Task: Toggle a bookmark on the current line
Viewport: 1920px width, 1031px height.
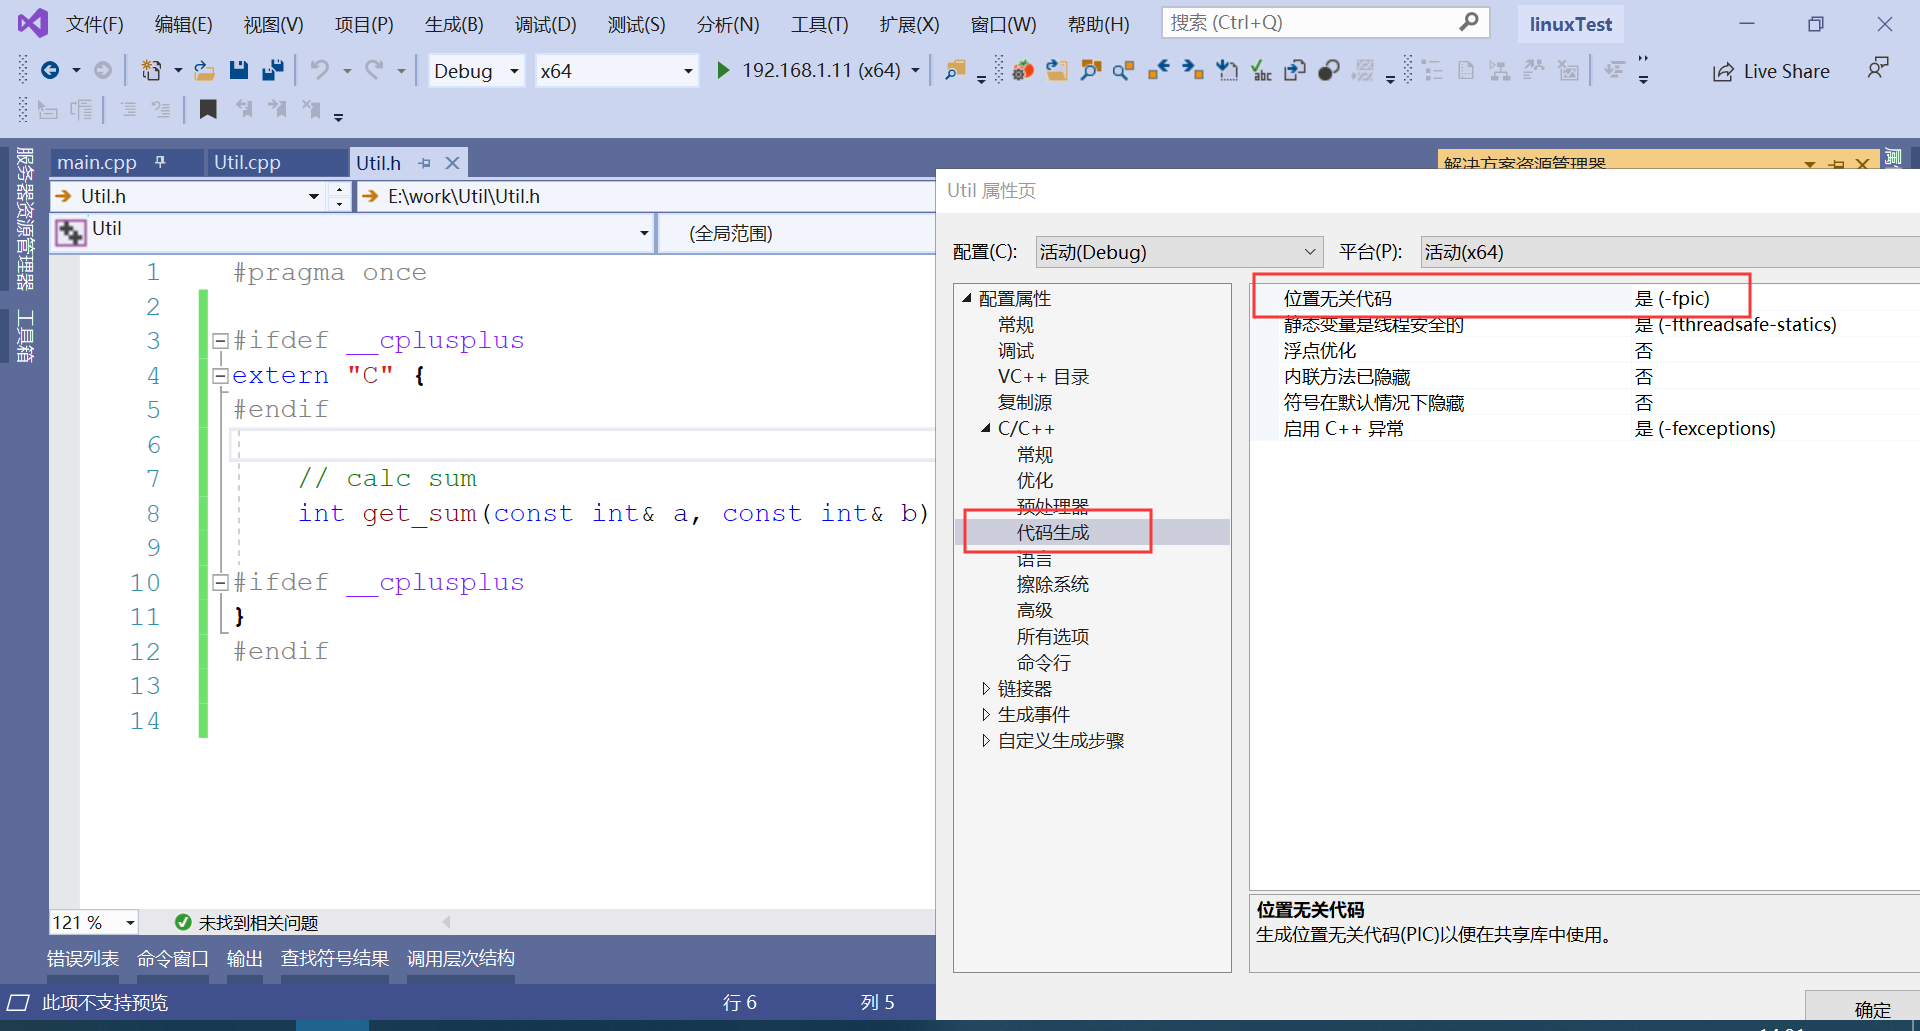Action: pyautogui.click(x=208, y=110)
